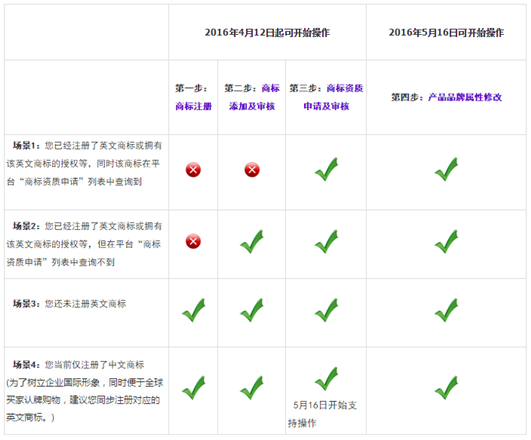531x440 pixels.
Task: Click red cross for 场景1 in 第二步 column
Action: coord(252,170)
